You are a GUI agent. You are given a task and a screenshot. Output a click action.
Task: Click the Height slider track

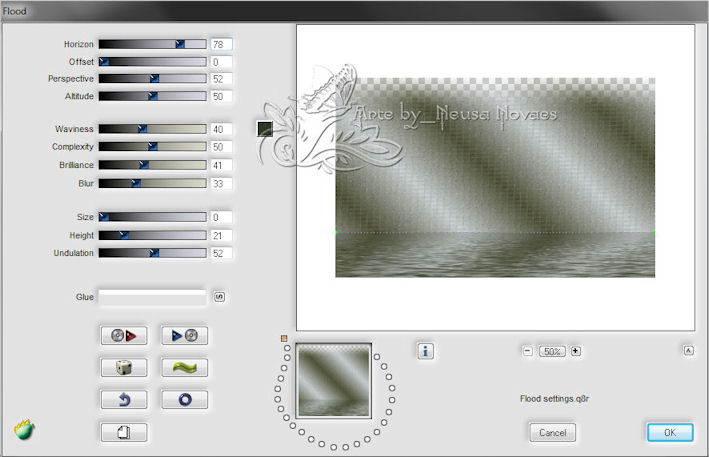pos(152,235)
